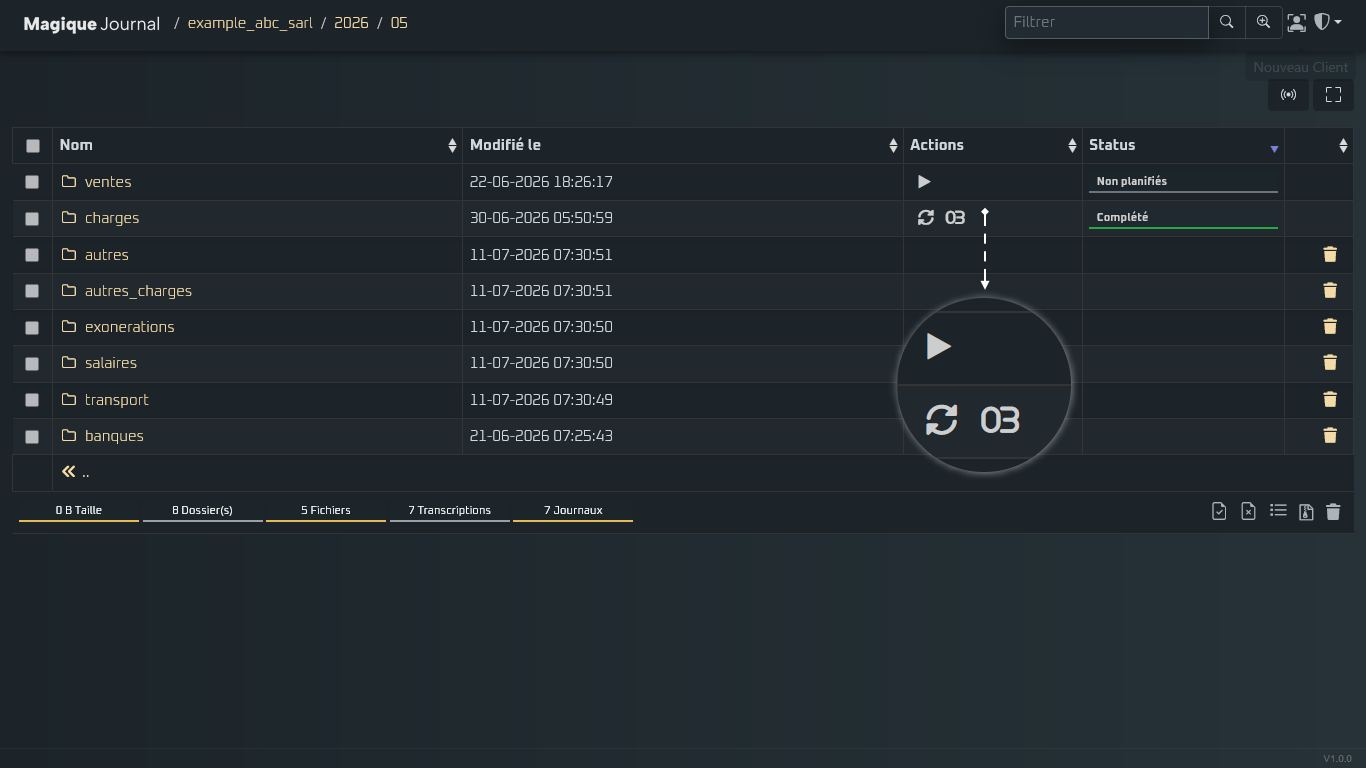Click the 03 count in charges row
The width and height of the screenshot is (1366, 768).
click(x=955, y=218)
